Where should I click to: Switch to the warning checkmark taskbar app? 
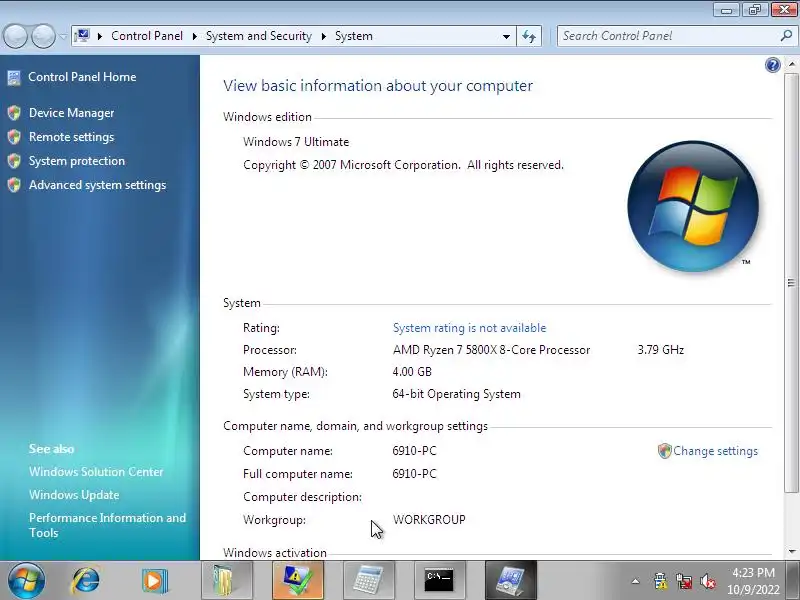298,580
